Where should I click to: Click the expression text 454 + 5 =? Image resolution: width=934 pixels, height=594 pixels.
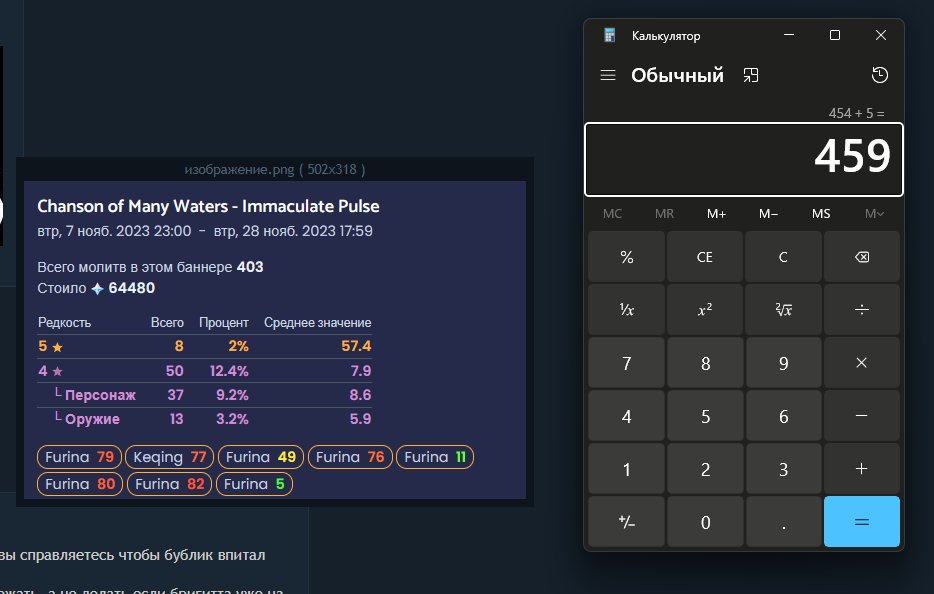click(856, 113)
